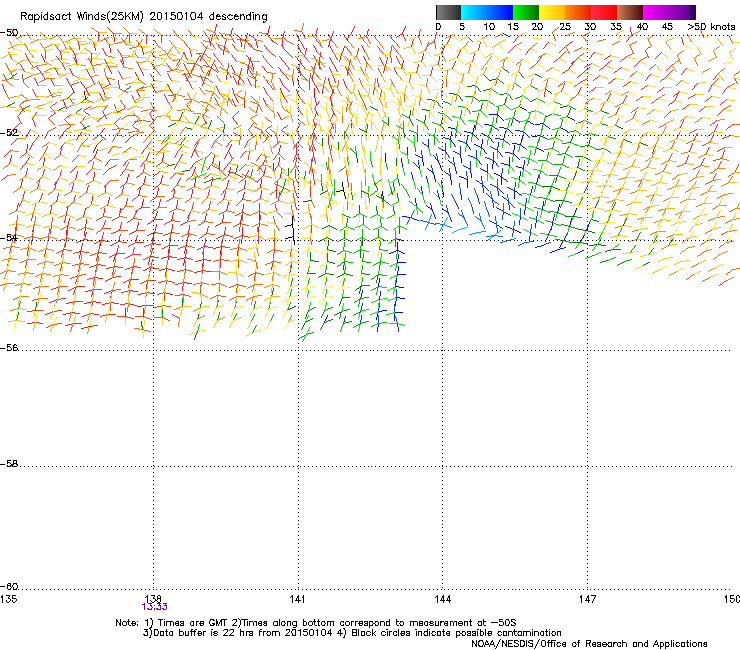This screenshot has height=650, width=740.
Task: Click the green 15-20 knots color swatch
Action: tap(526, 12)
